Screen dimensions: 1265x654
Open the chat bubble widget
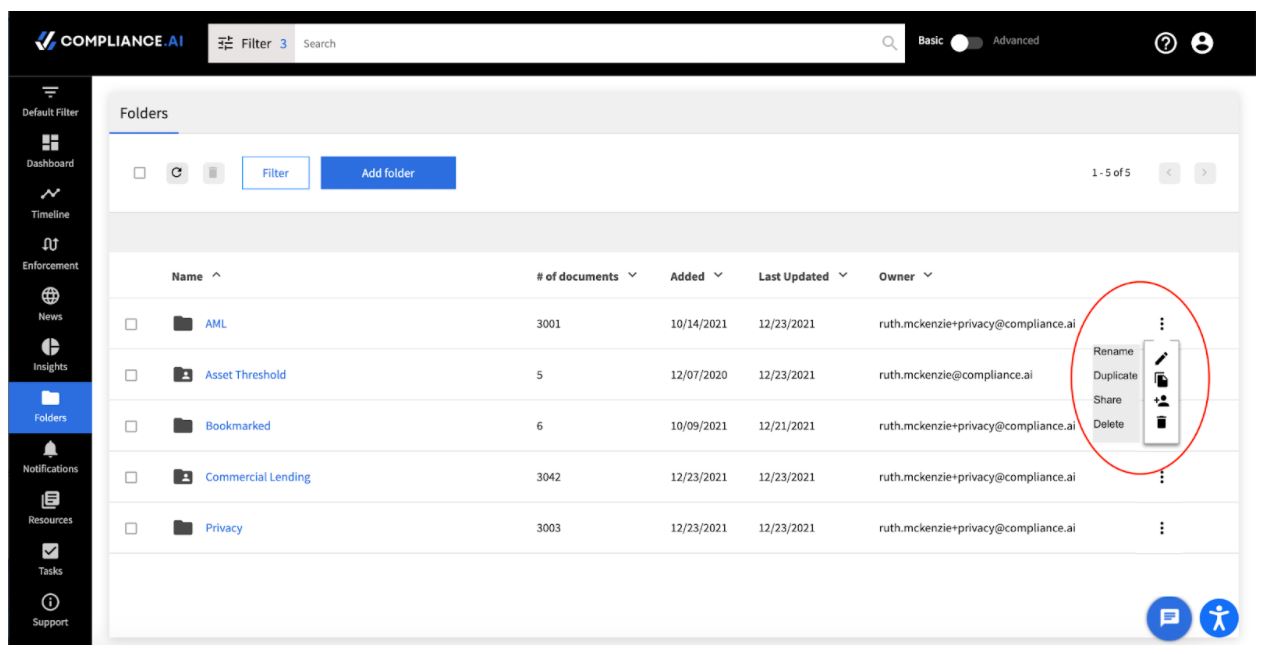pyautogui.click(x=1169, y=617)
